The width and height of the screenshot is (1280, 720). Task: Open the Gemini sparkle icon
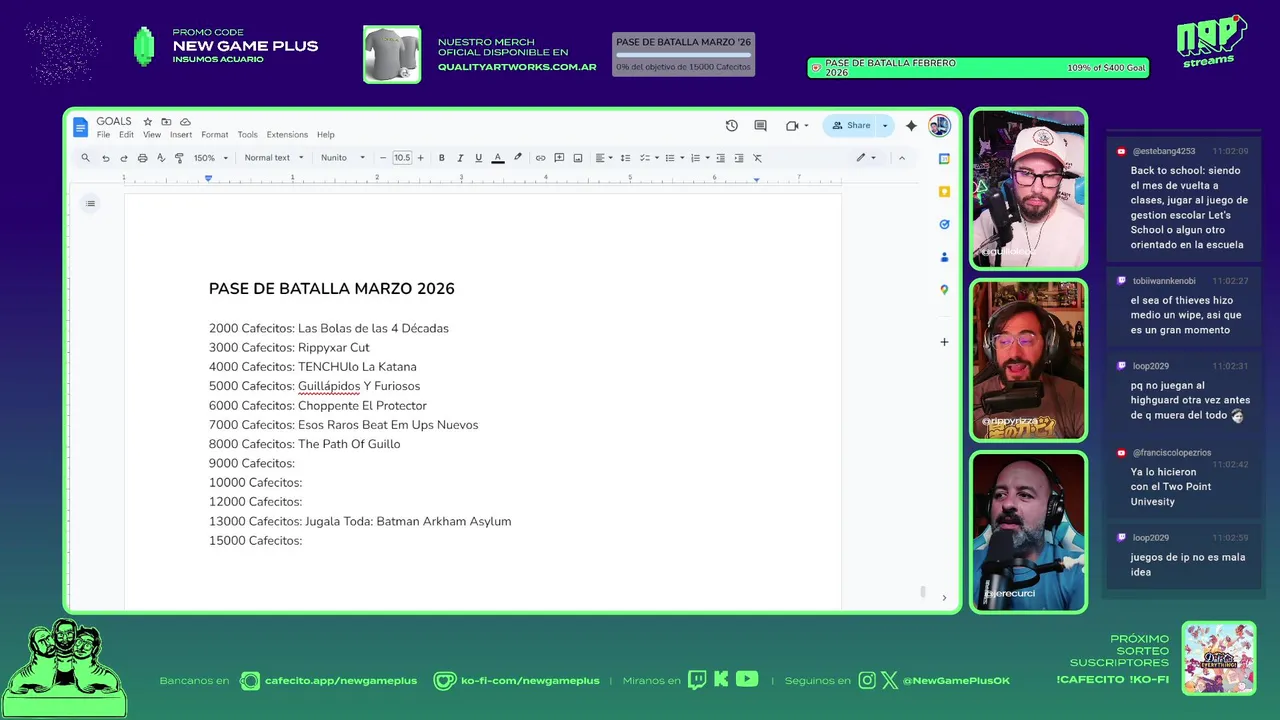[x=911, y=126]
